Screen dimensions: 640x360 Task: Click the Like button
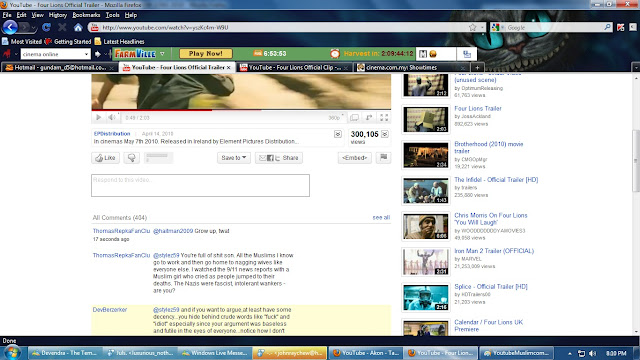tap(105, 158)
